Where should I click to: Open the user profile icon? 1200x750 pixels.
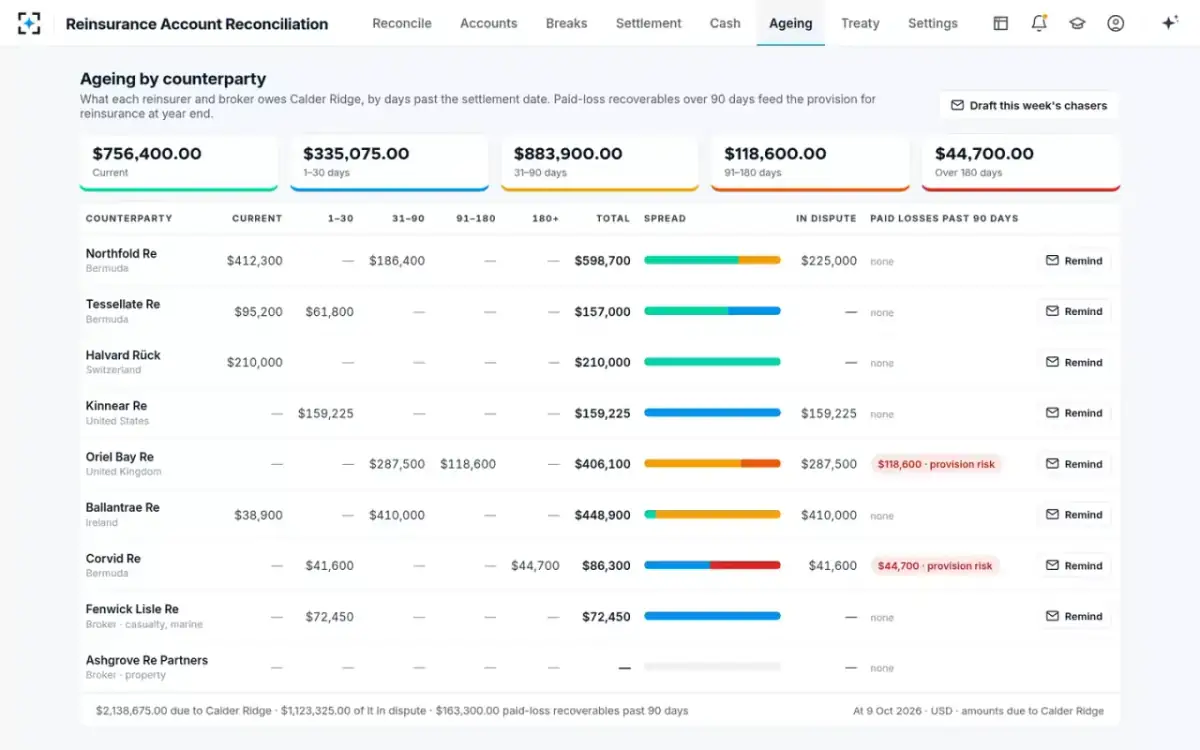tap(1116, 23)
